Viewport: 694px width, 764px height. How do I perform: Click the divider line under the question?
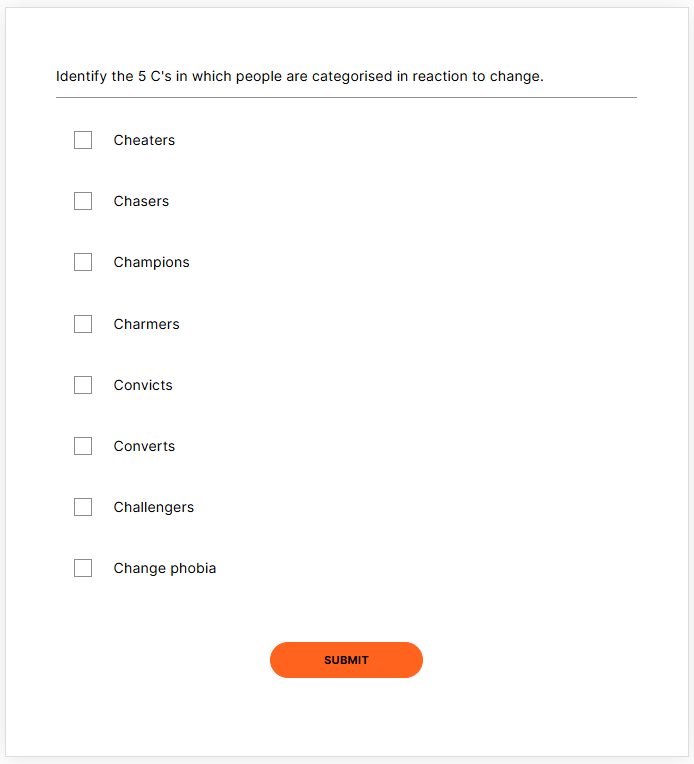click(346, 98)
